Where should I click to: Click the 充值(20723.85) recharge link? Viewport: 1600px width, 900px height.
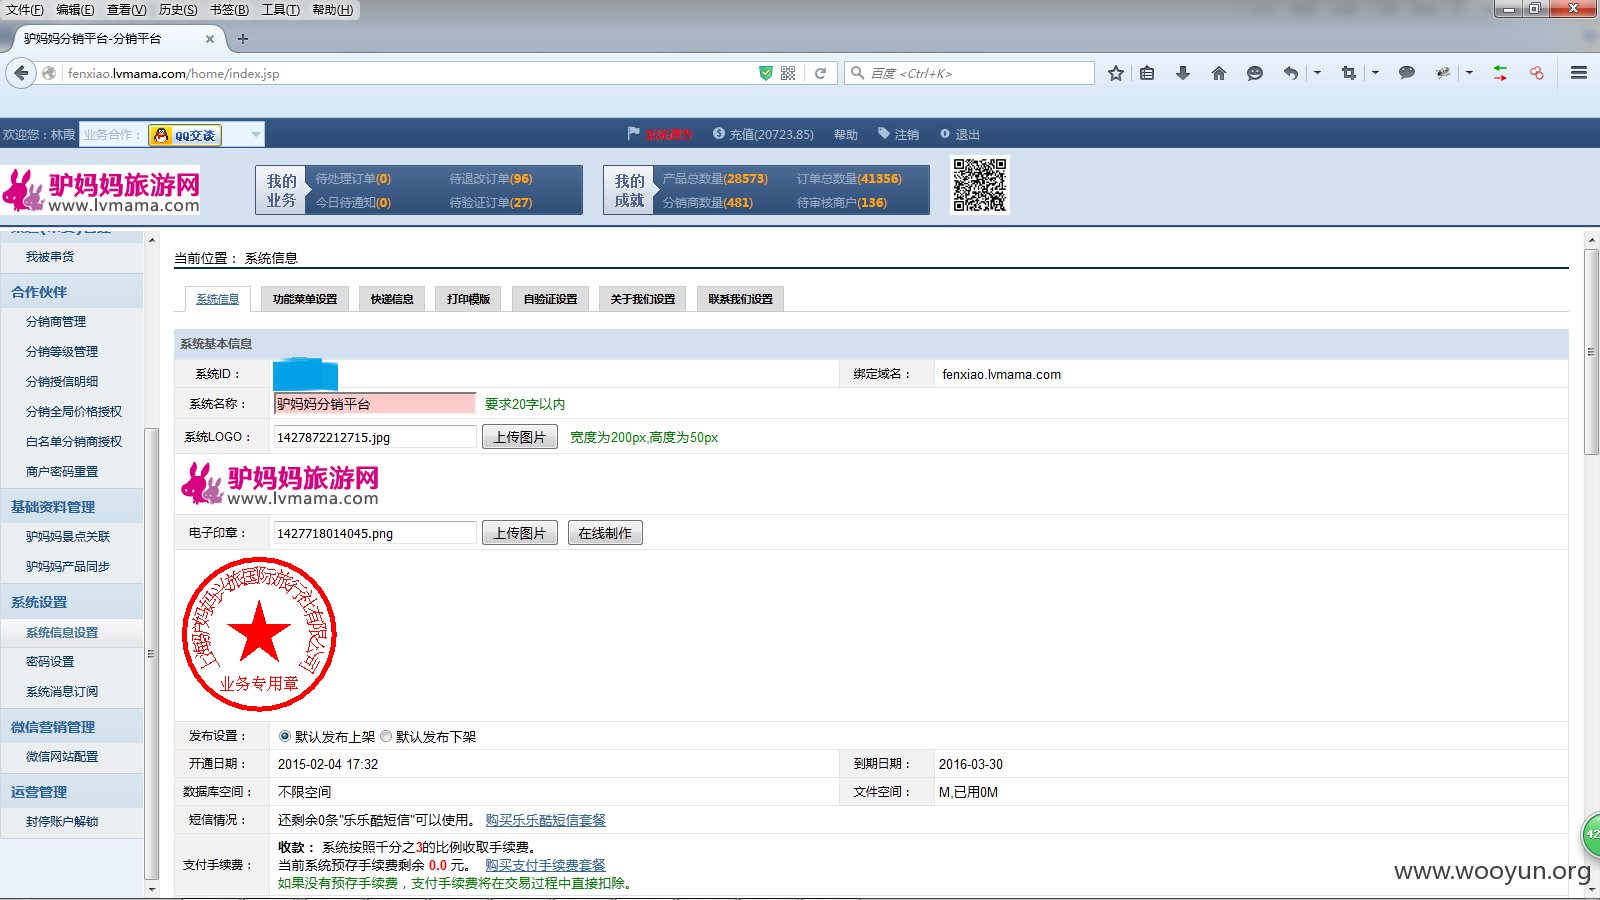coord(763,134)
